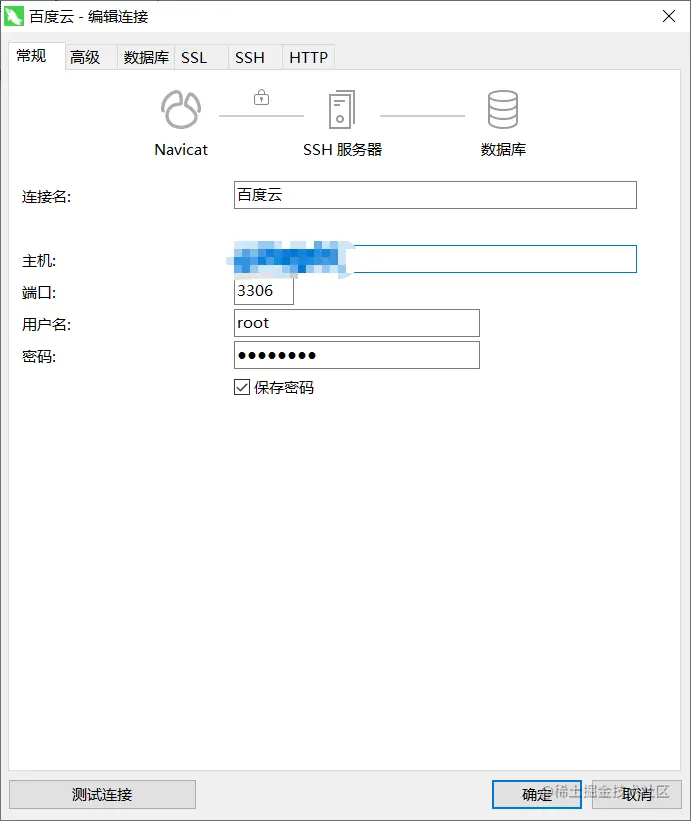Click the padlock icon on connection line
691x821 pixels.
click(x=261, y=97)
